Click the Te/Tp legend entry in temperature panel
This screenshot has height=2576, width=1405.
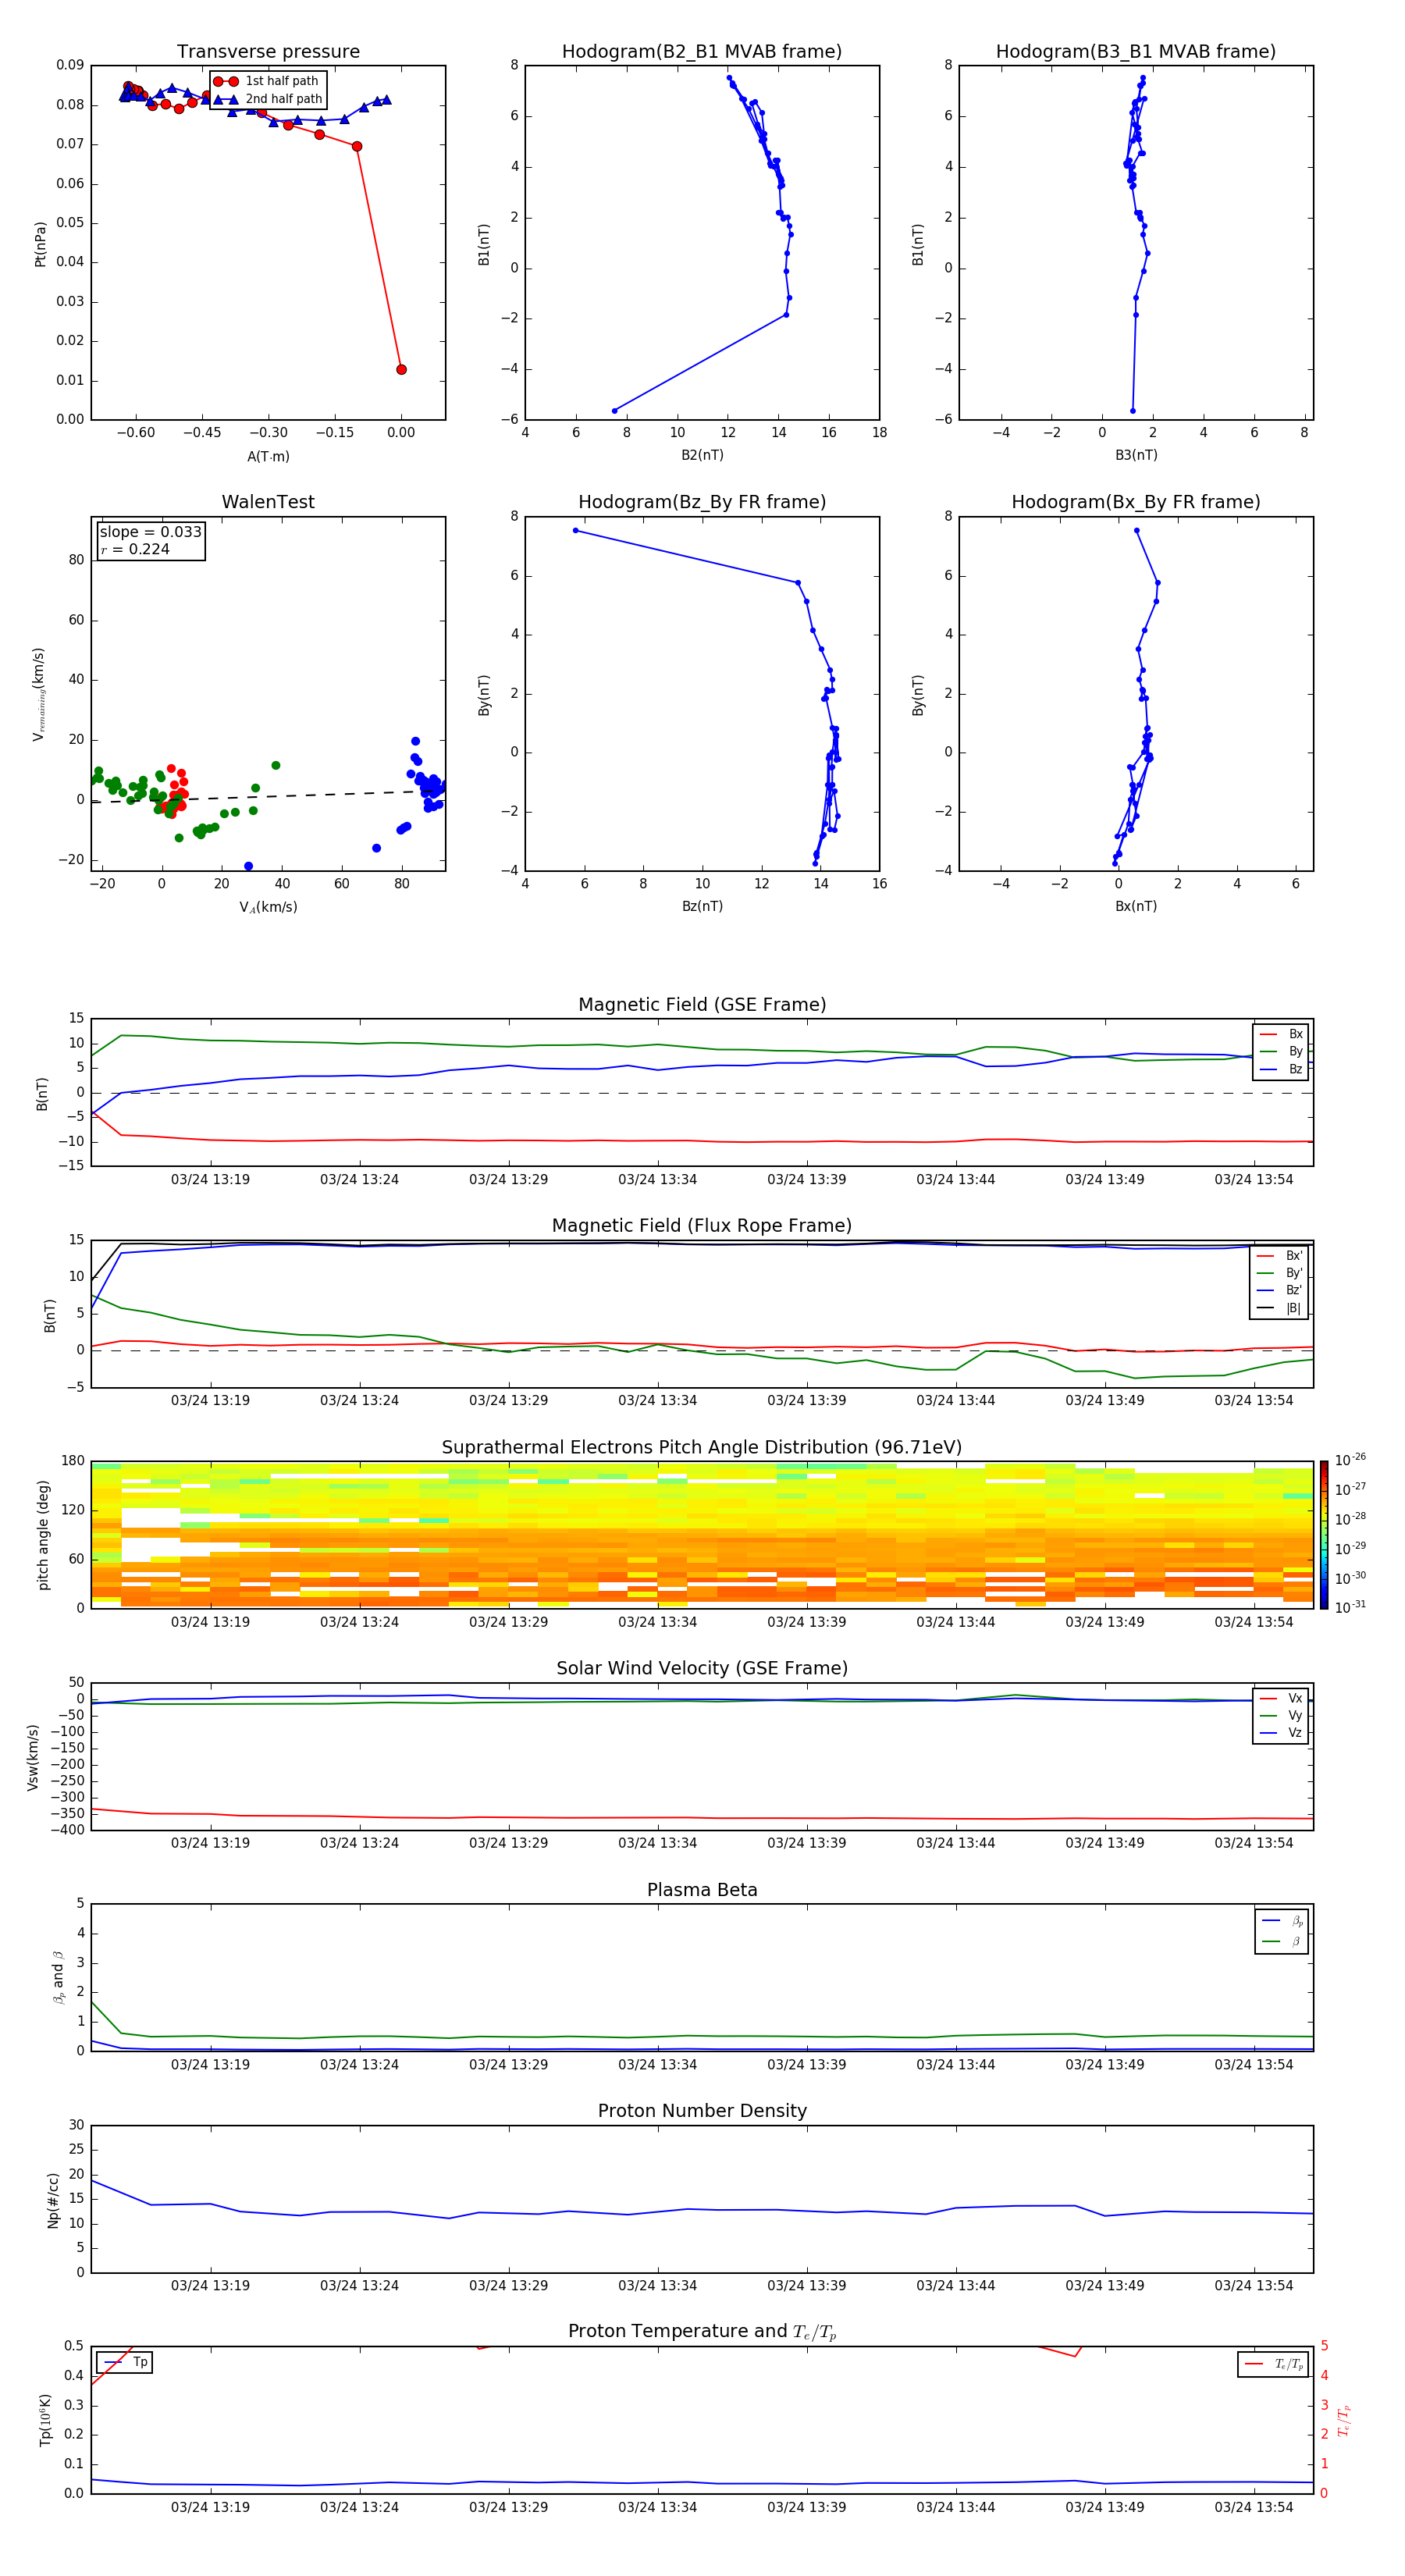(1274, 2364)
